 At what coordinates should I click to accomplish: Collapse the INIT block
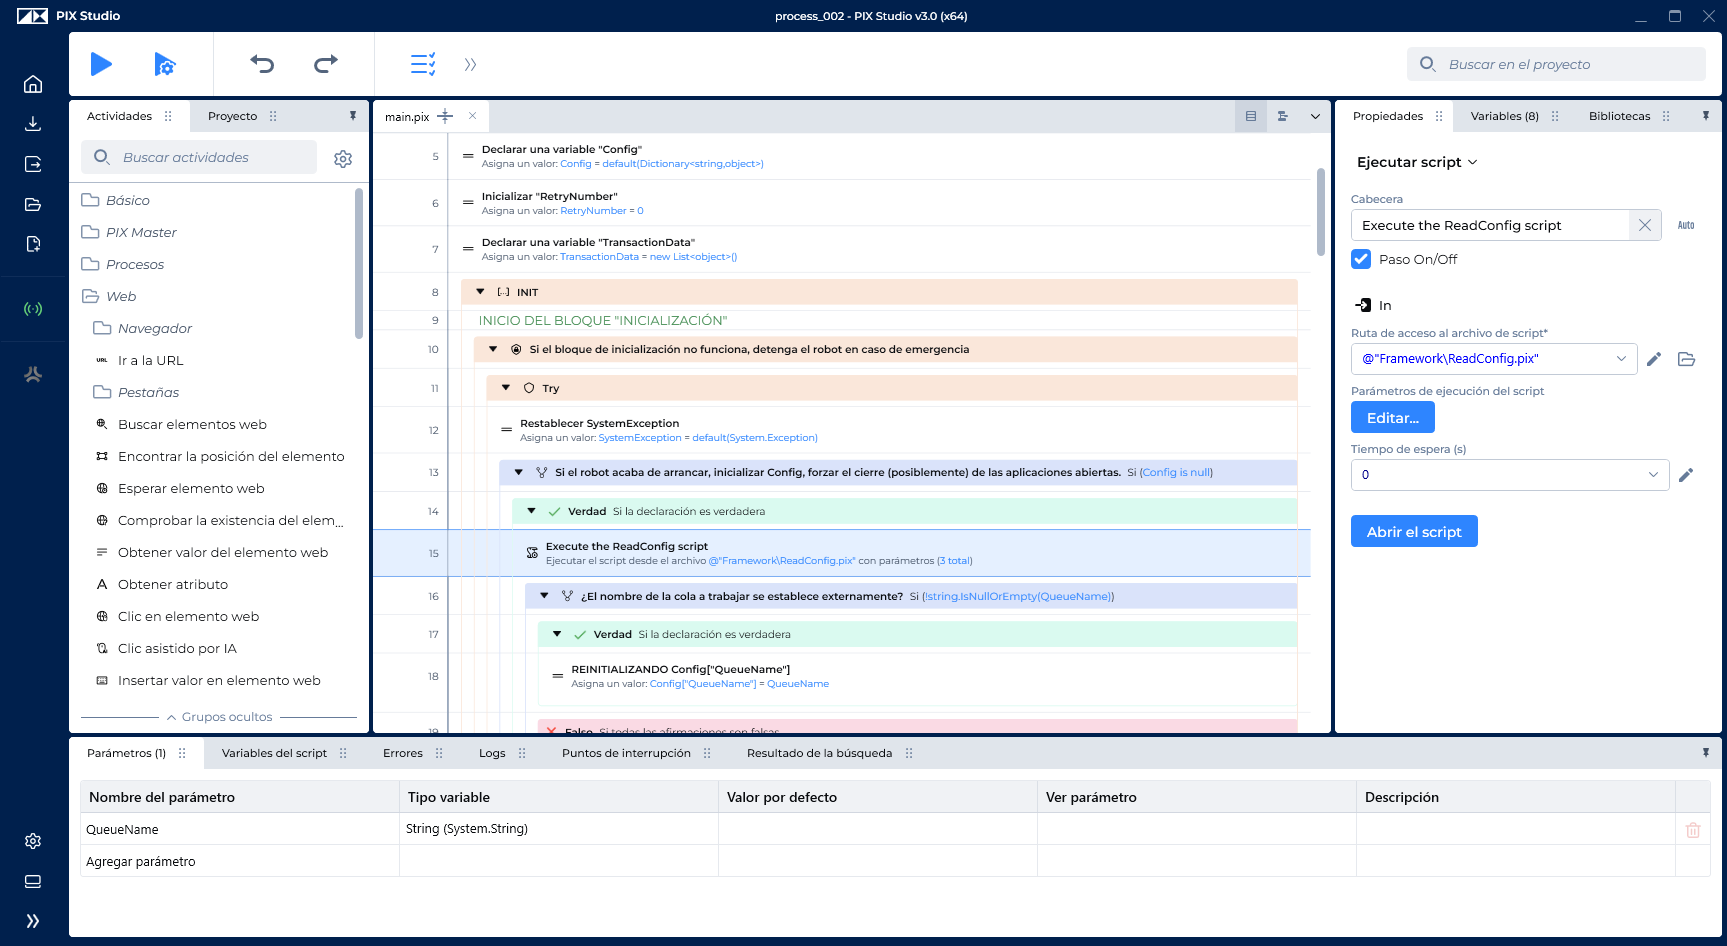coord(480,292)
